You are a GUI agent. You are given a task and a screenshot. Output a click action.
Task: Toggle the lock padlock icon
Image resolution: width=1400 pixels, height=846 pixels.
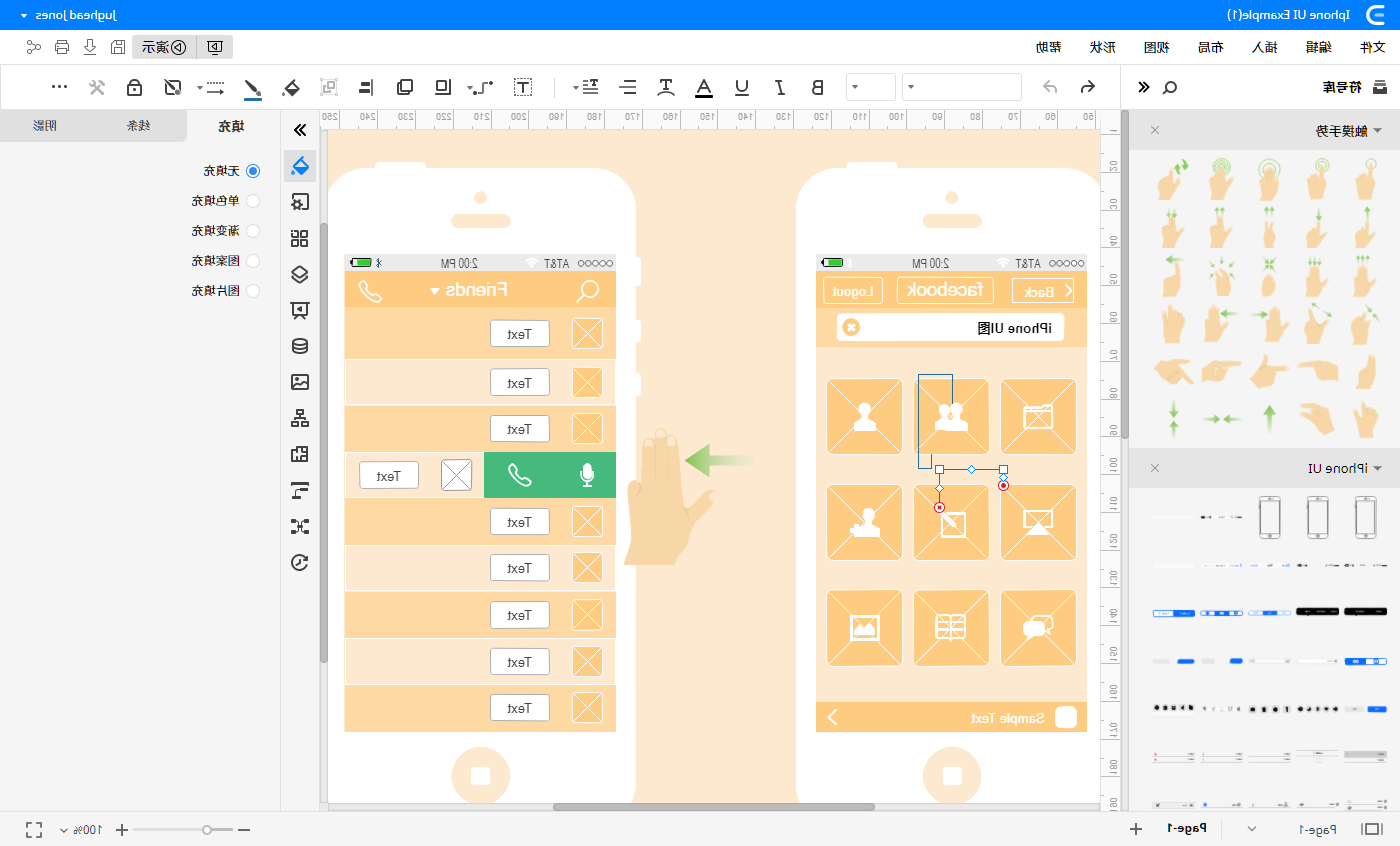tap(135, 87)
